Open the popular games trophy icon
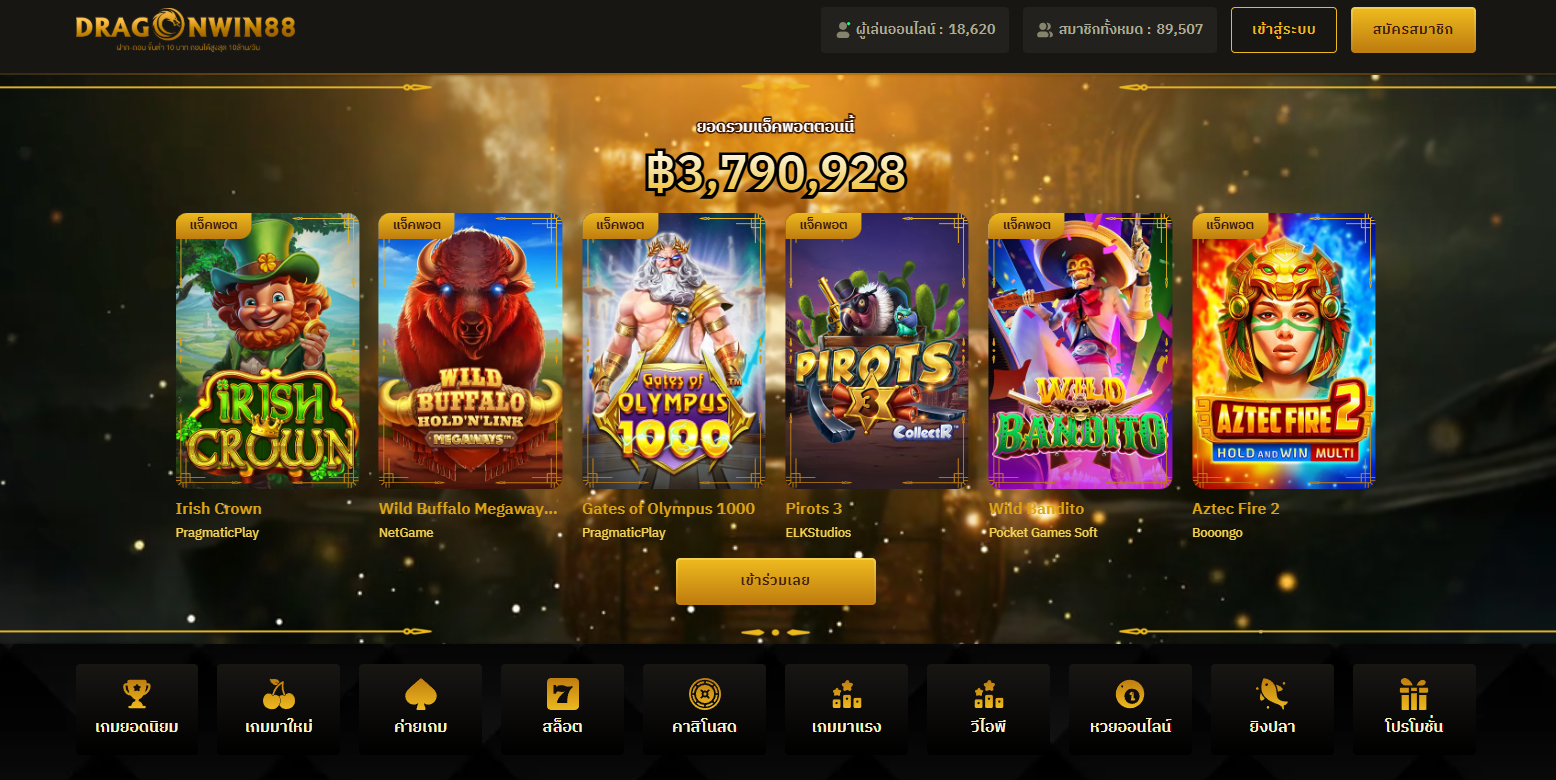 point(137,694)
